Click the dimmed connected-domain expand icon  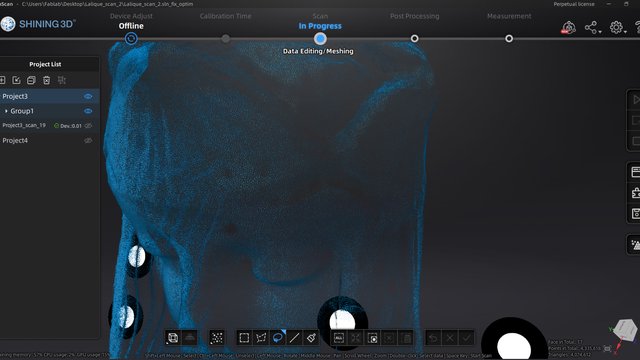pos(356,338)
